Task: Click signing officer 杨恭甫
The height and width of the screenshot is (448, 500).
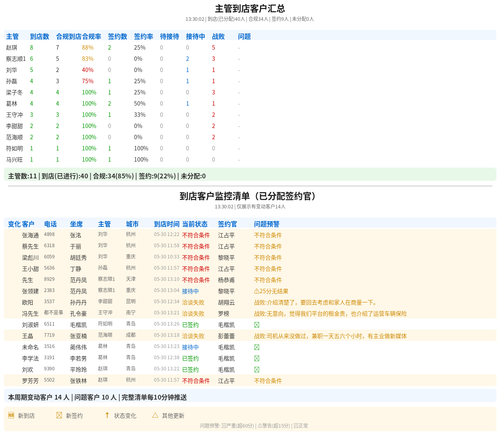Action: tap(226, 280)
